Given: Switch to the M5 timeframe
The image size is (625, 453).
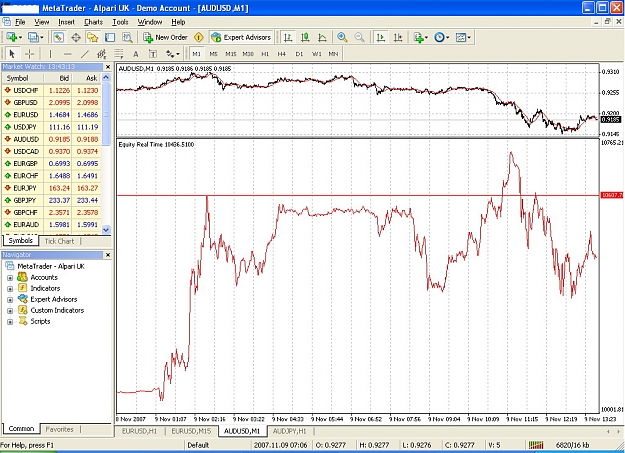Looking at the screenshot, I should coord(214,54).
